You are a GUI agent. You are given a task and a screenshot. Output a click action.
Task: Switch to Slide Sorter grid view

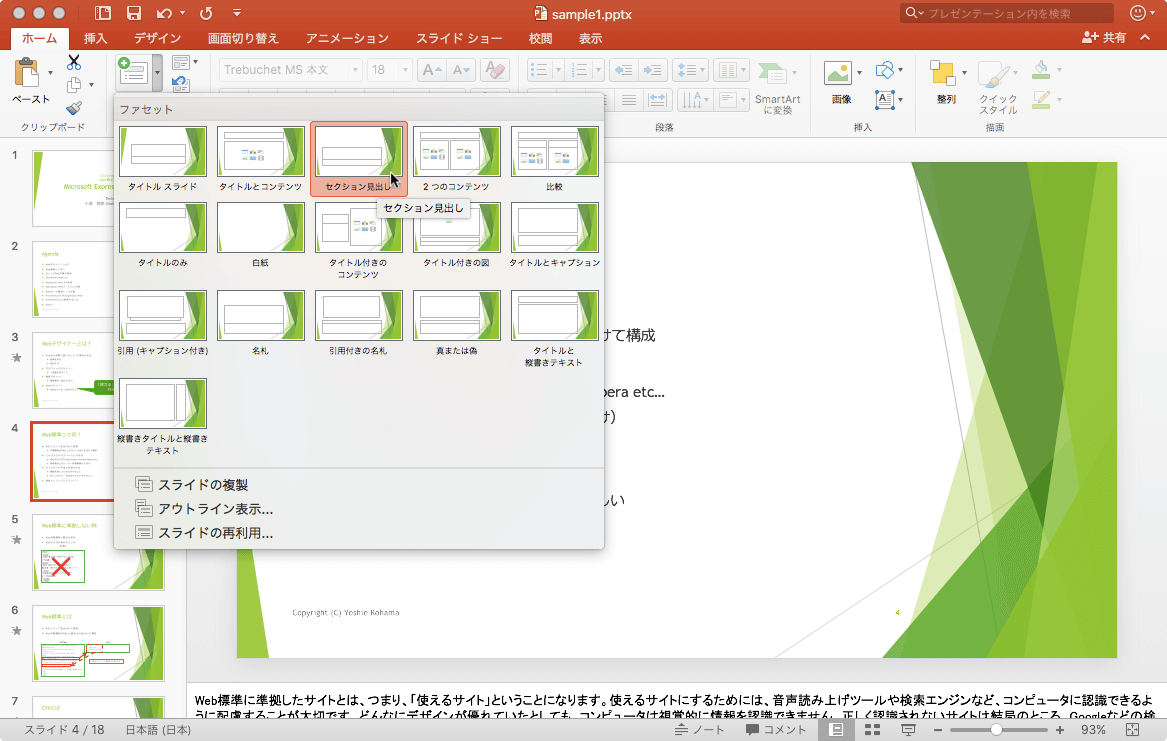tap(872, 730)
